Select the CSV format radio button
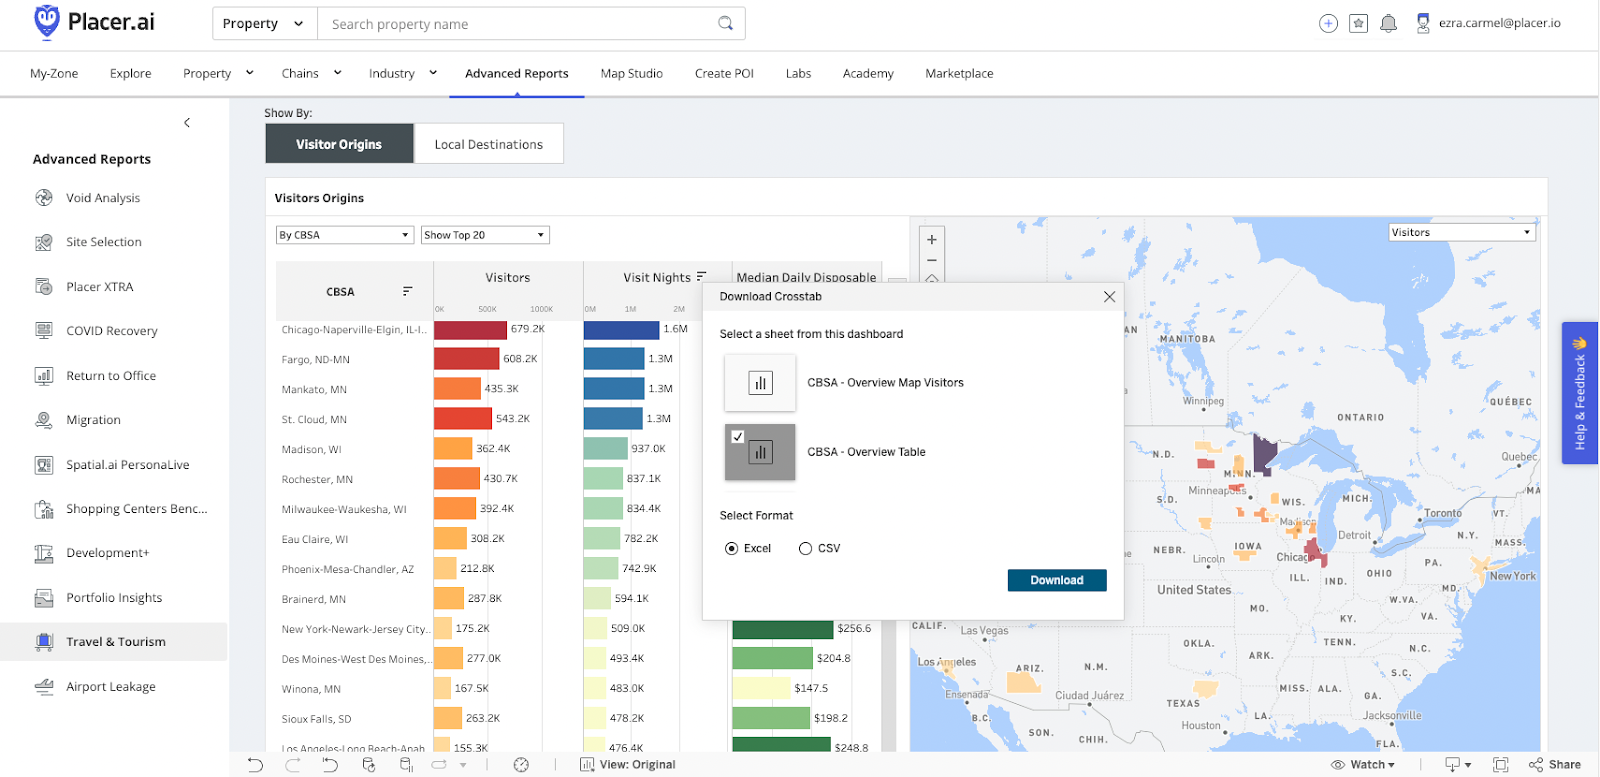 pos(805,549)
